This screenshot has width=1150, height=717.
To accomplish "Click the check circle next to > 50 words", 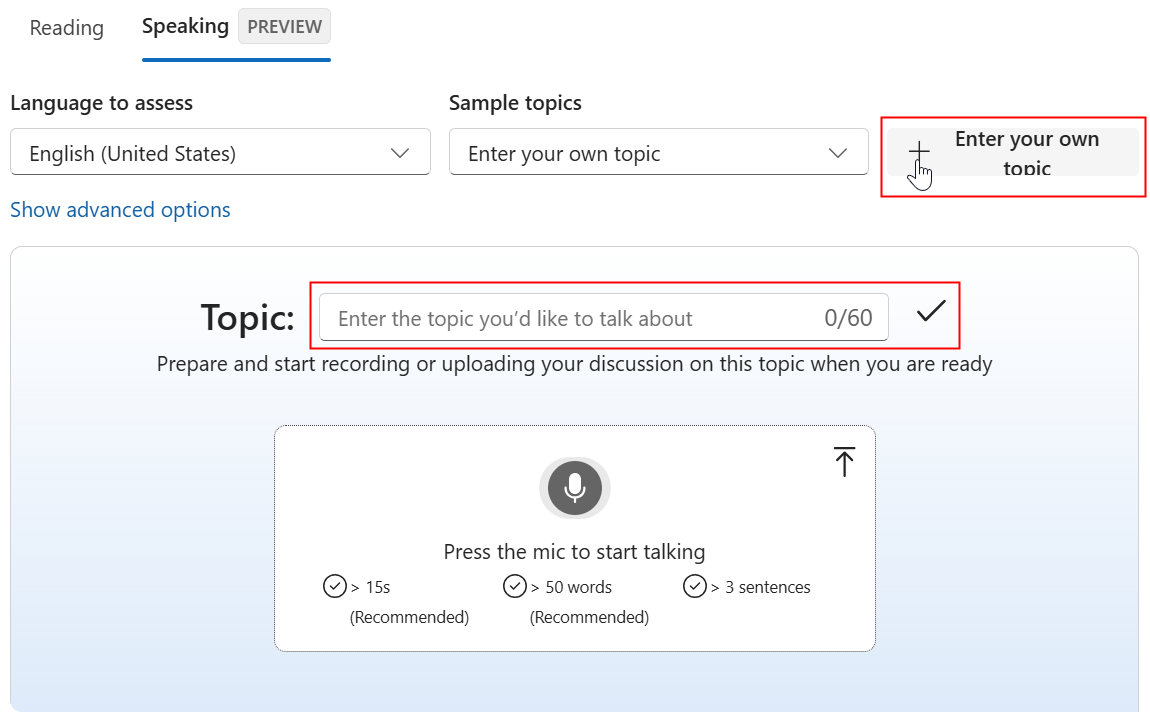I will [x=515, y=586].
